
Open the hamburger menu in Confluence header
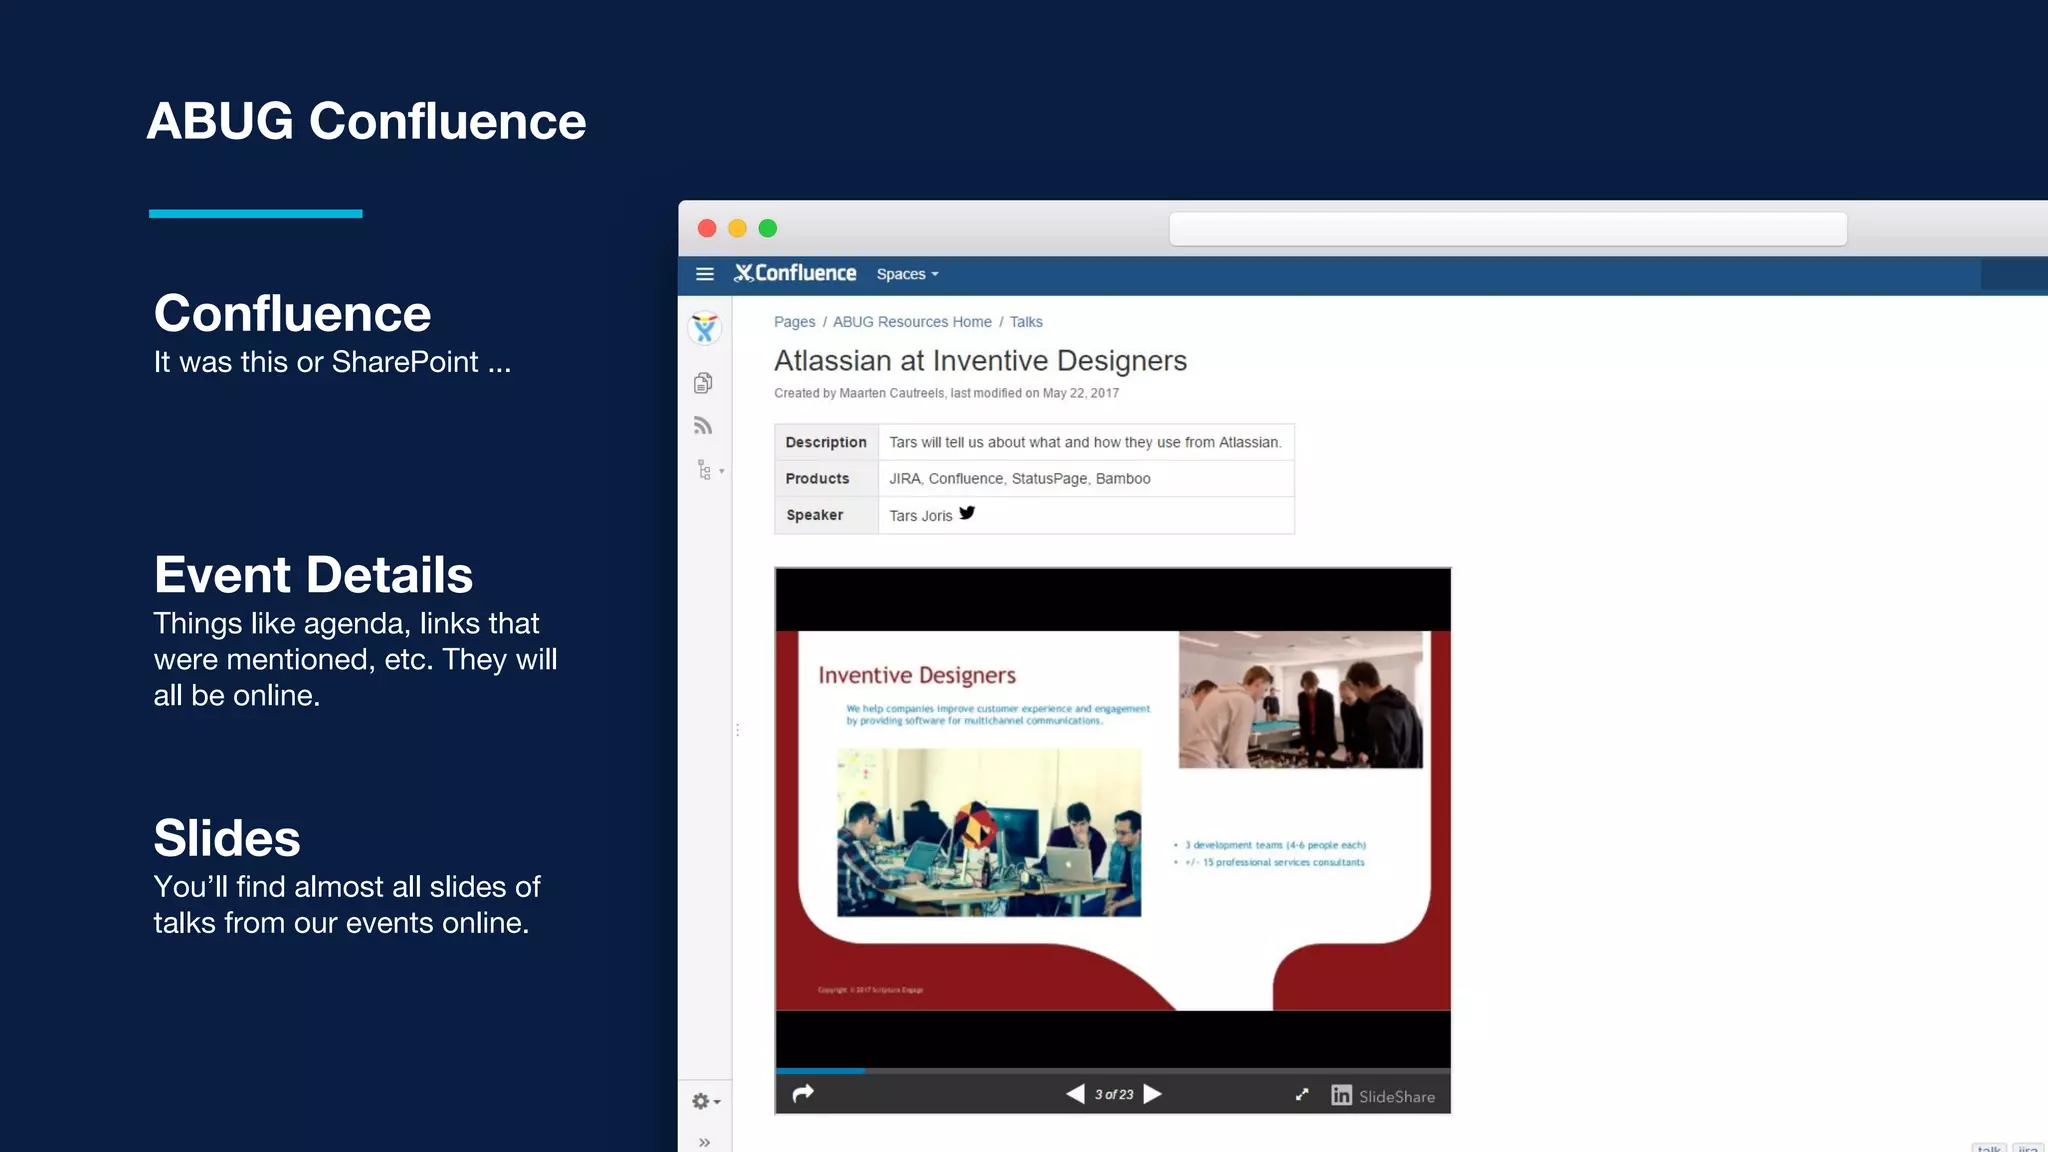704,274
